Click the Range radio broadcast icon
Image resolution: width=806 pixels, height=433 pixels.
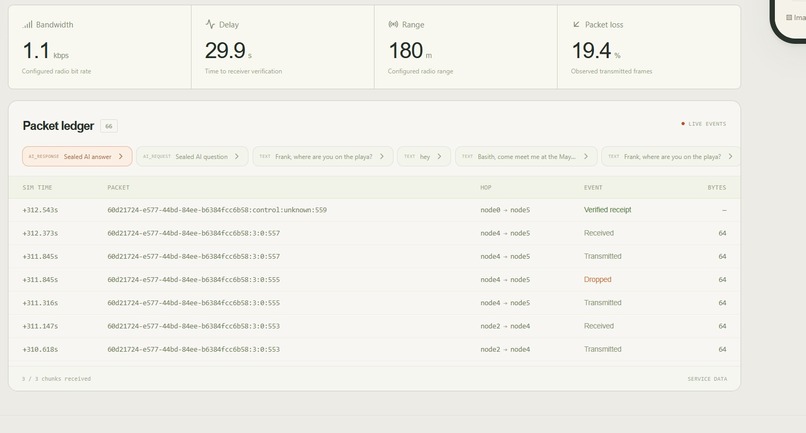393,24
